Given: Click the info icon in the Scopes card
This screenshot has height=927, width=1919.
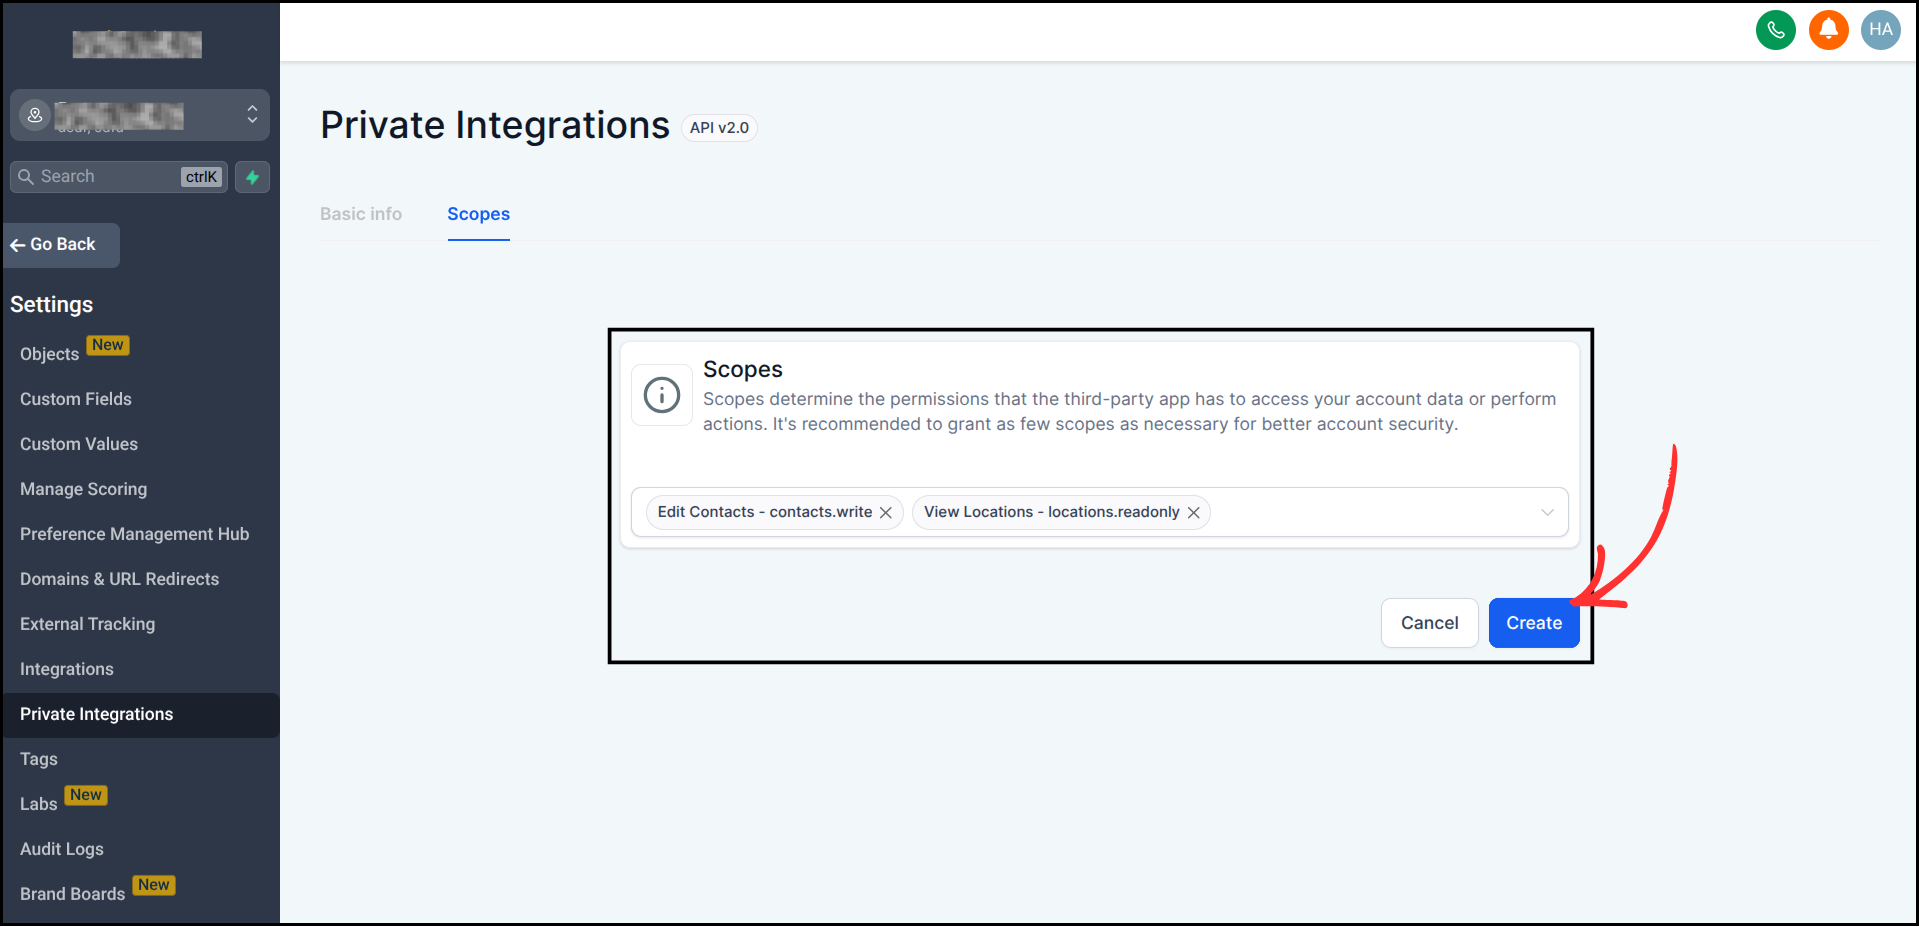Looking at the screenshot, I should [x=661, y=395].
